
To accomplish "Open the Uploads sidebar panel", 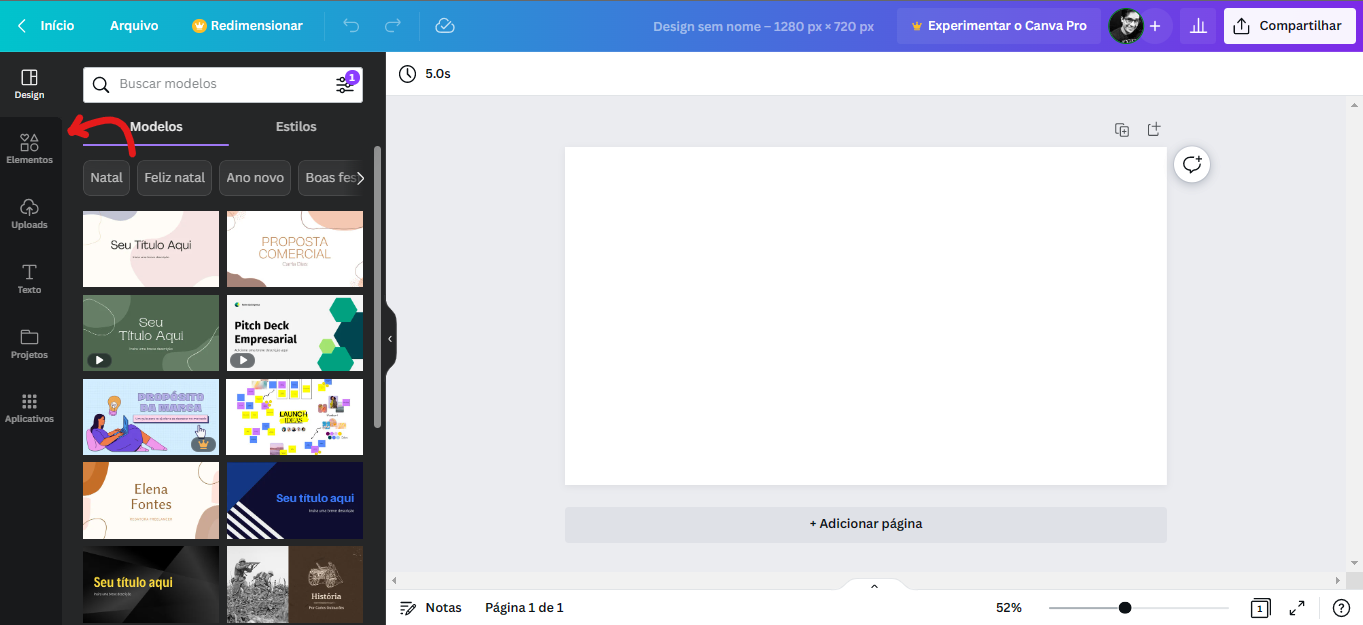I will pyautogui.click(x=29, y=214).
